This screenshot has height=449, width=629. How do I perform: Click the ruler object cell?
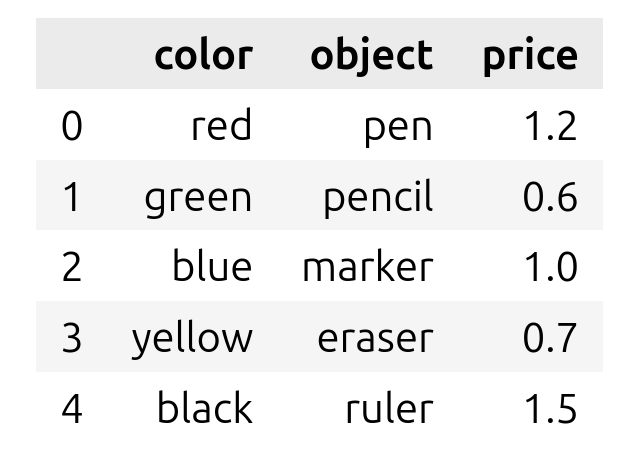(389, 408)
